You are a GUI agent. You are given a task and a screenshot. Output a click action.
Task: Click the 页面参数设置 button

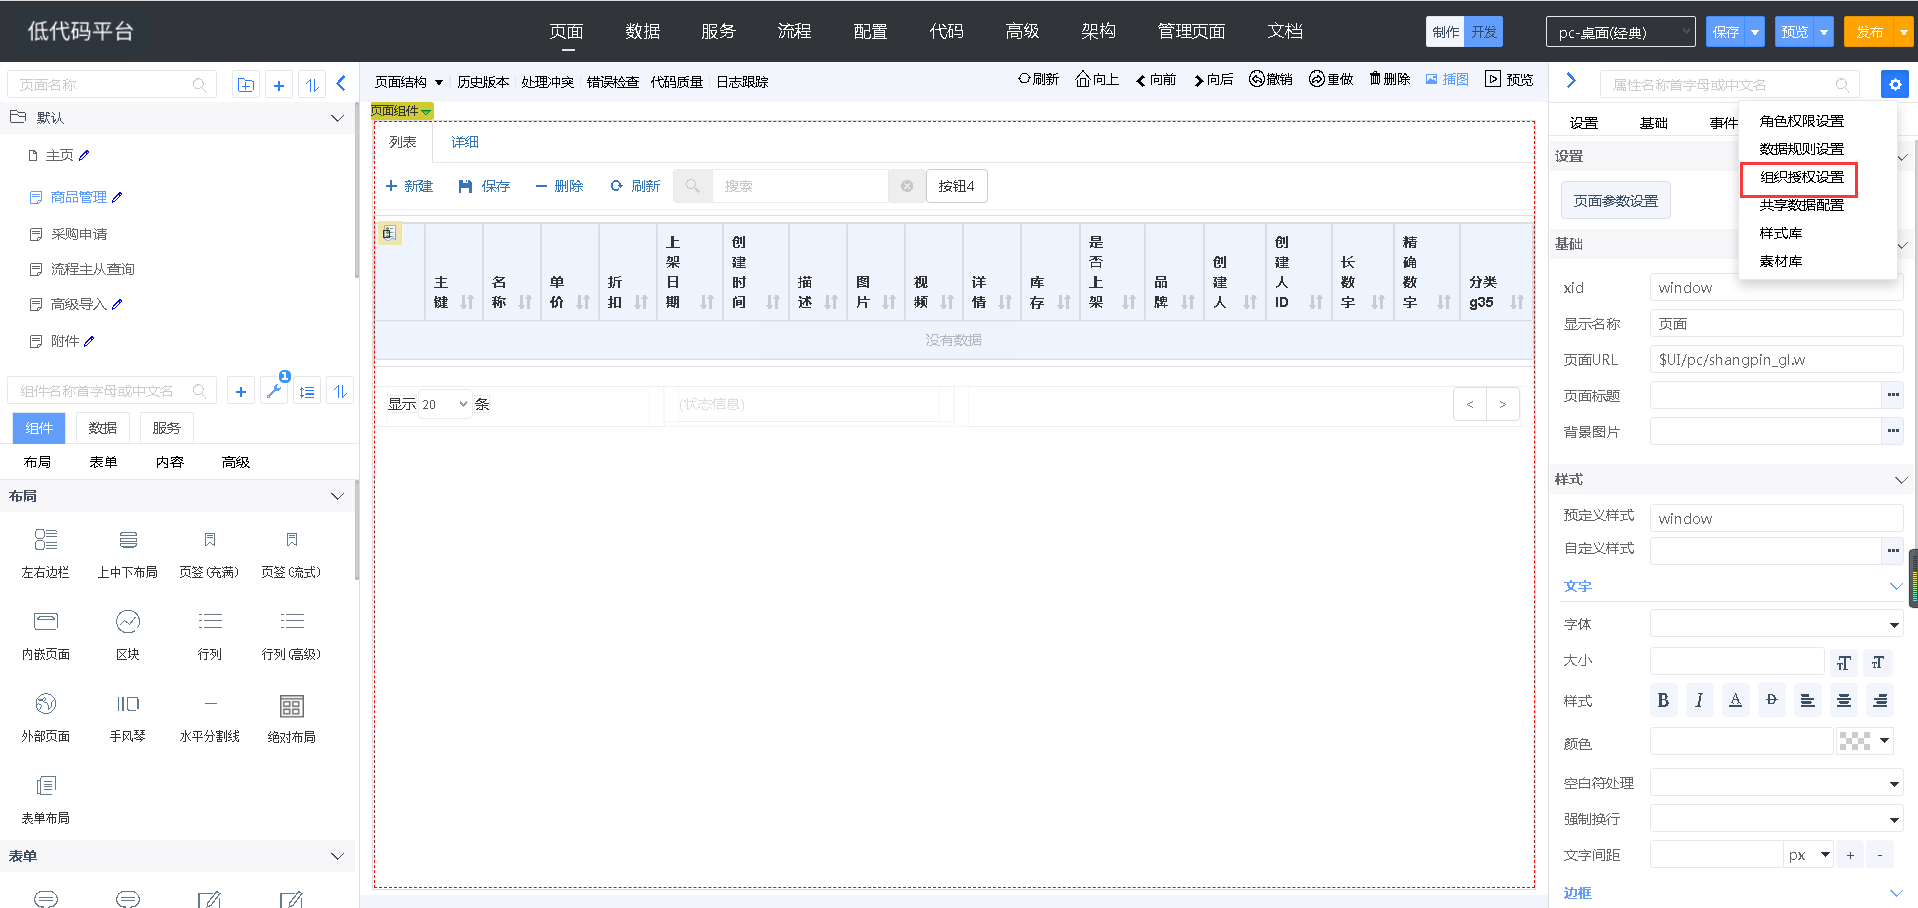tap(1615, 201)
